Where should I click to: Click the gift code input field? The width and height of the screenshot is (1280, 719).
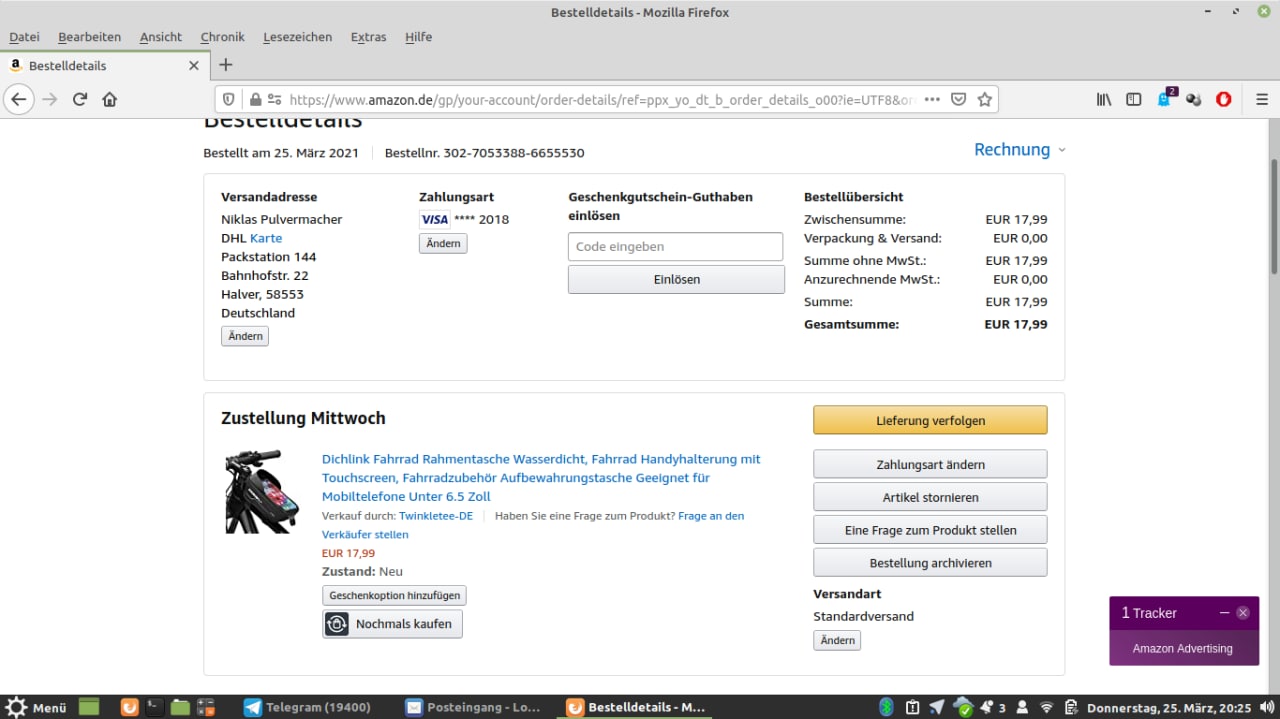[x=675, y=247]
